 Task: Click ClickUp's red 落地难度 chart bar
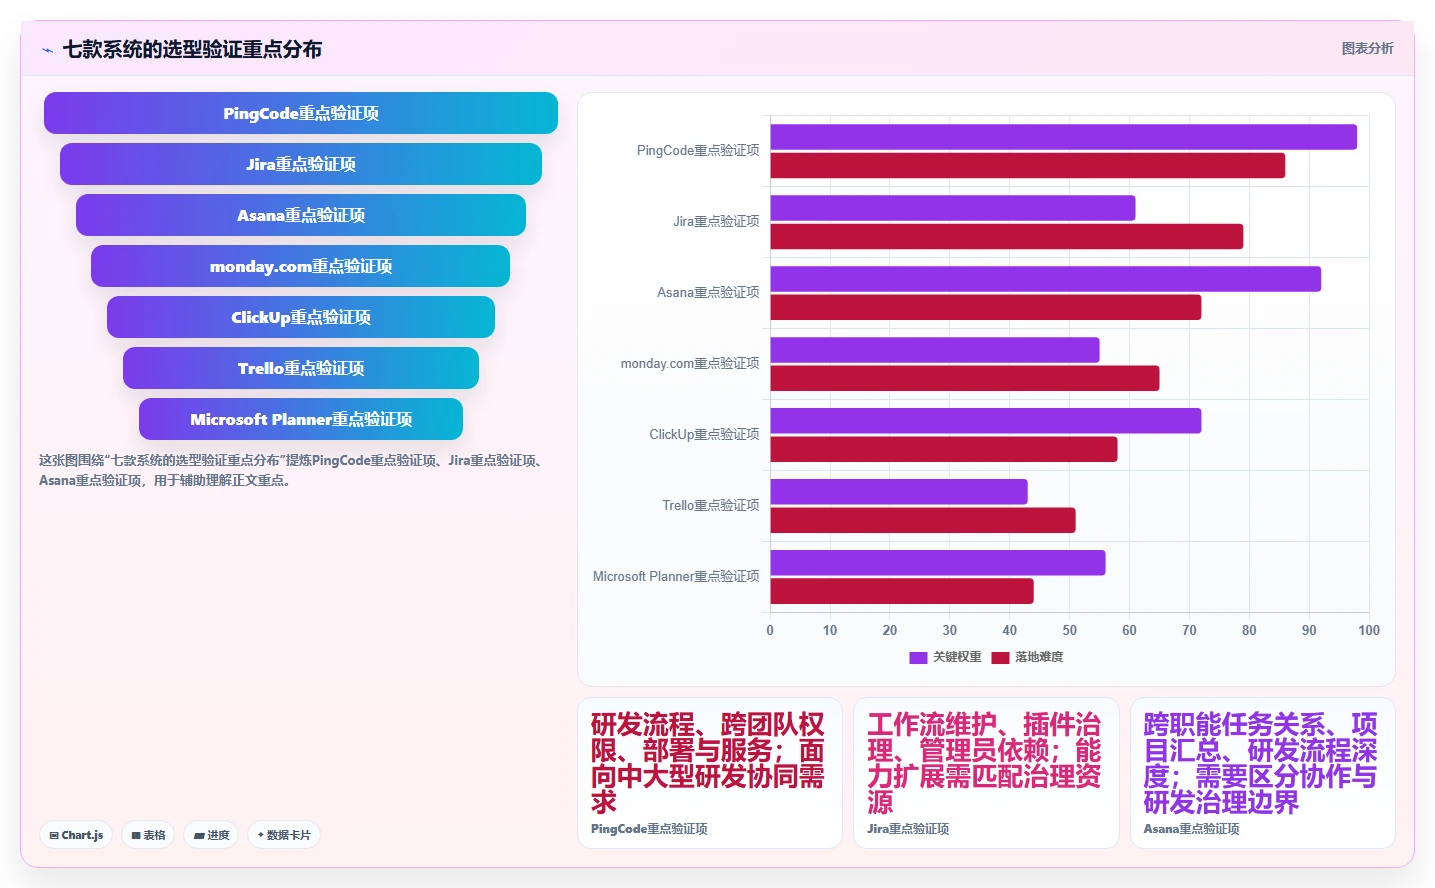pyautogui.click(x=943, y=450)
